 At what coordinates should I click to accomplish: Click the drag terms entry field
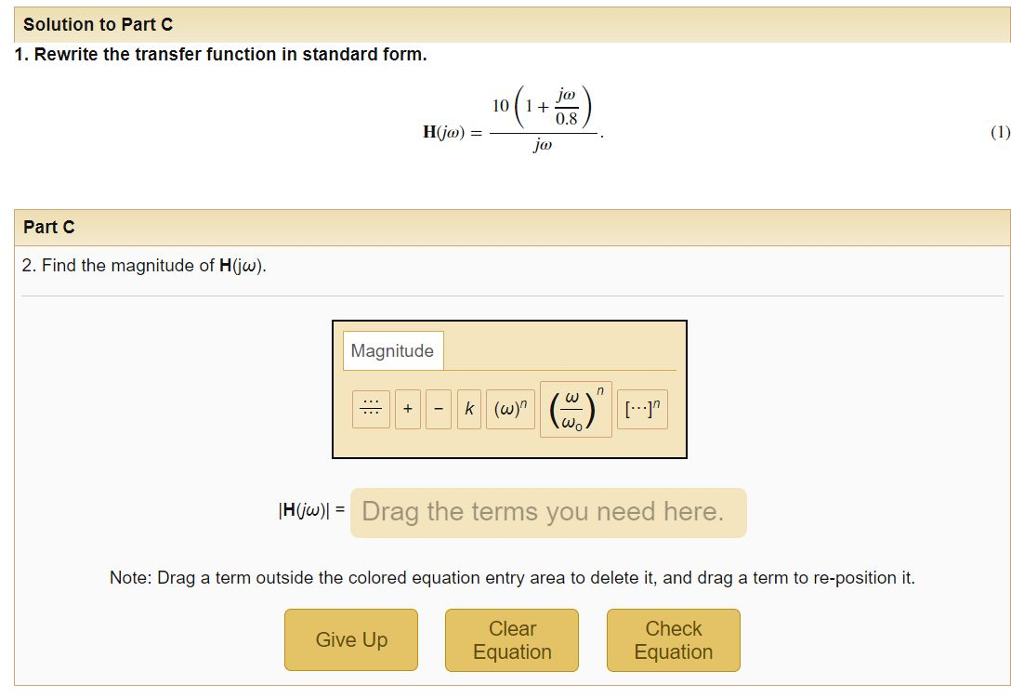click(548, 512)
